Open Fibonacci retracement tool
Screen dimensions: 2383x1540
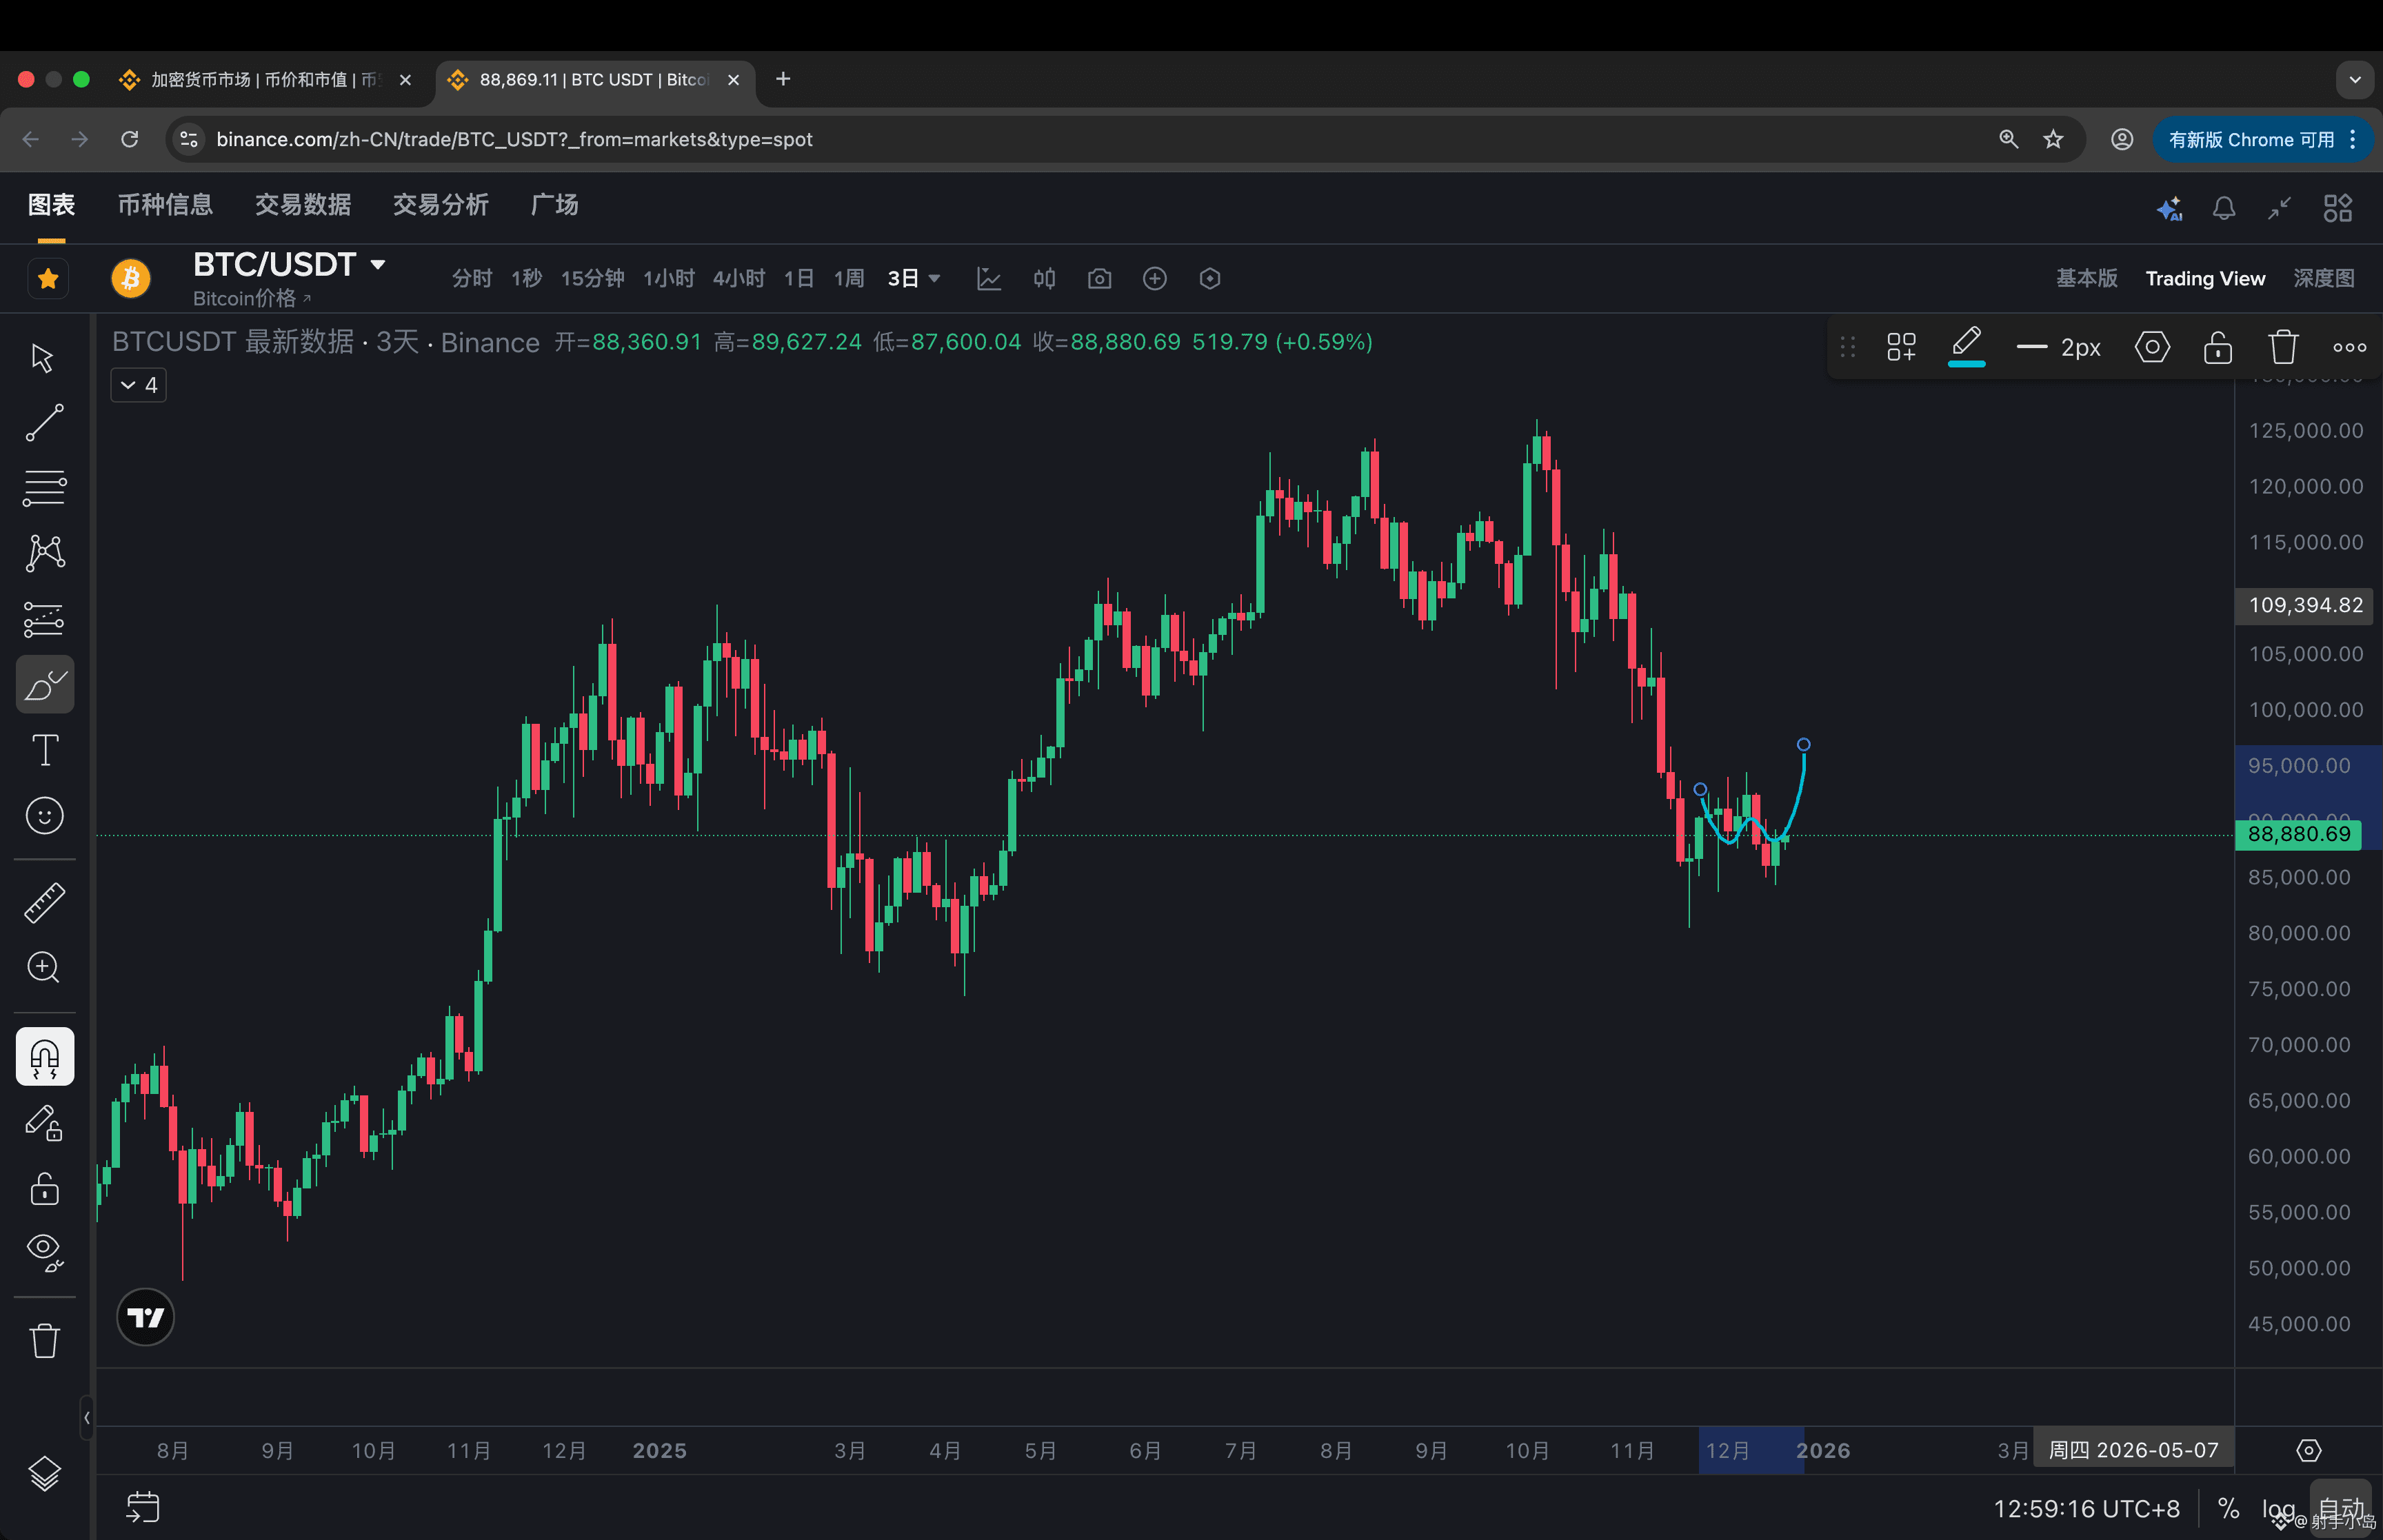(44, 488)
